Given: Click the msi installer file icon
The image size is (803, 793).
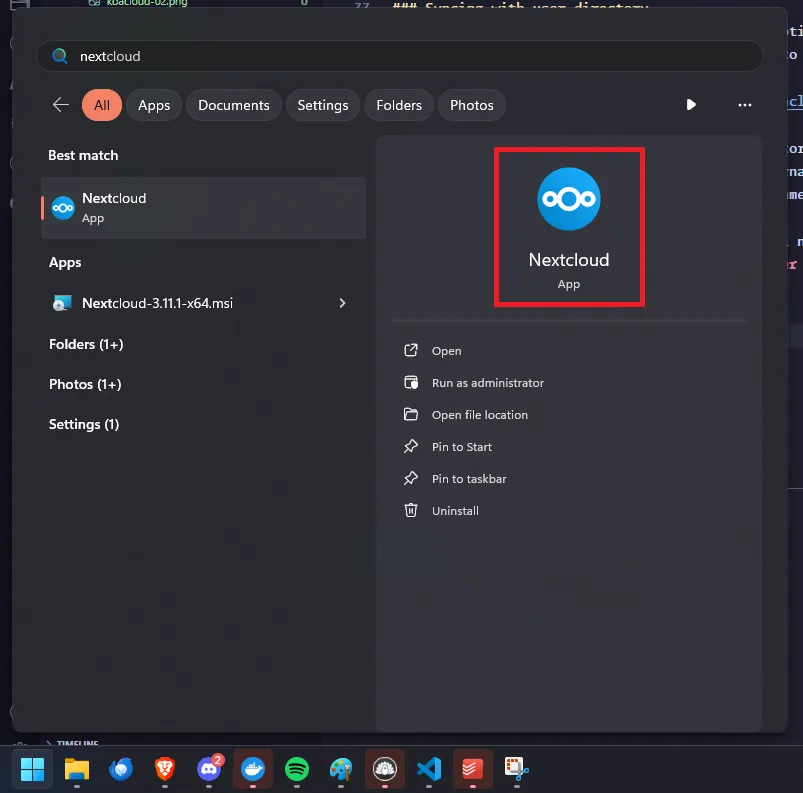Looking at the screenshot, I should 62,303.
